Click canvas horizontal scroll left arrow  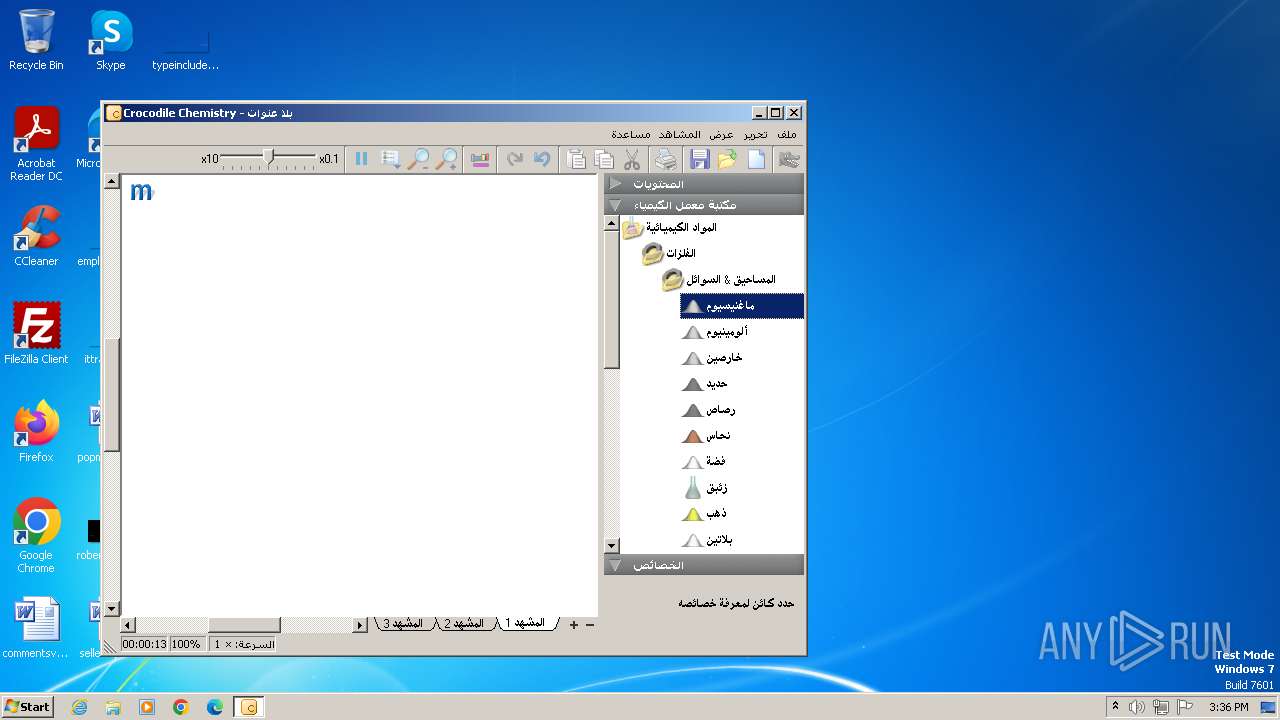[128, 625]
